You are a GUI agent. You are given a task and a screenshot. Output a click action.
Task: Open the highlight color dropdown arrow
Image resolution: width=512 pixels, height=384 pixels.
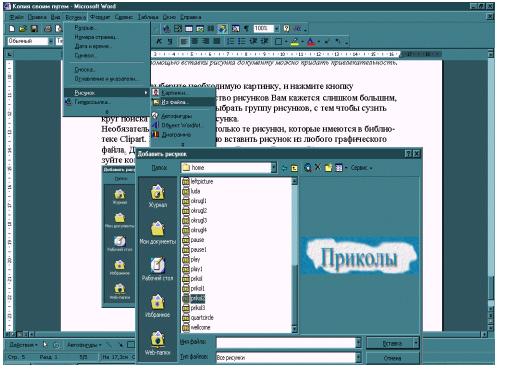[302, 42]
